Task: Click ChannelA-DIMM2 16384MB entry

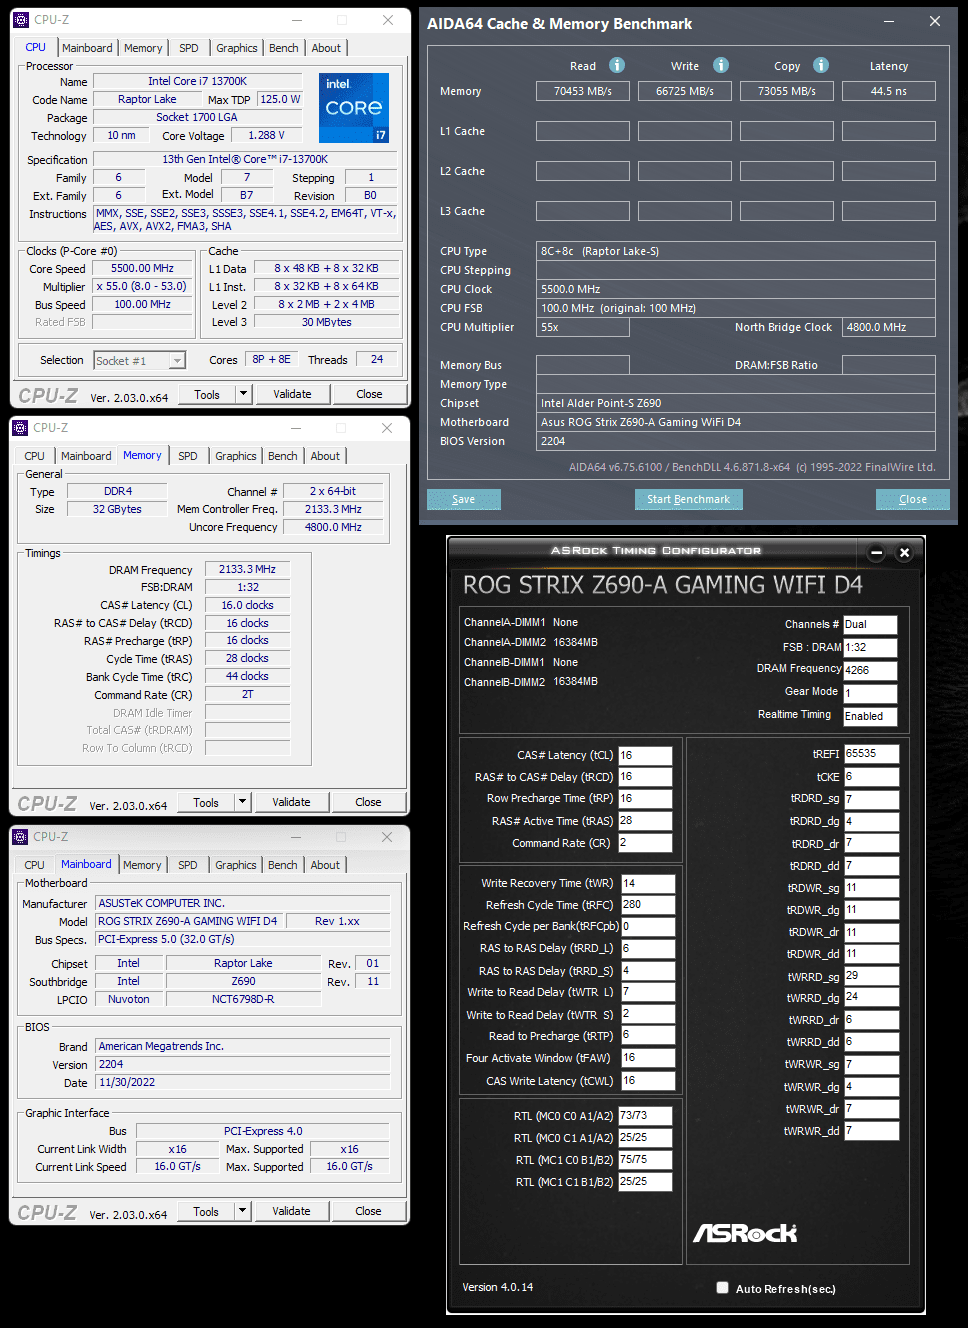Action: click(x=531, y=642)
